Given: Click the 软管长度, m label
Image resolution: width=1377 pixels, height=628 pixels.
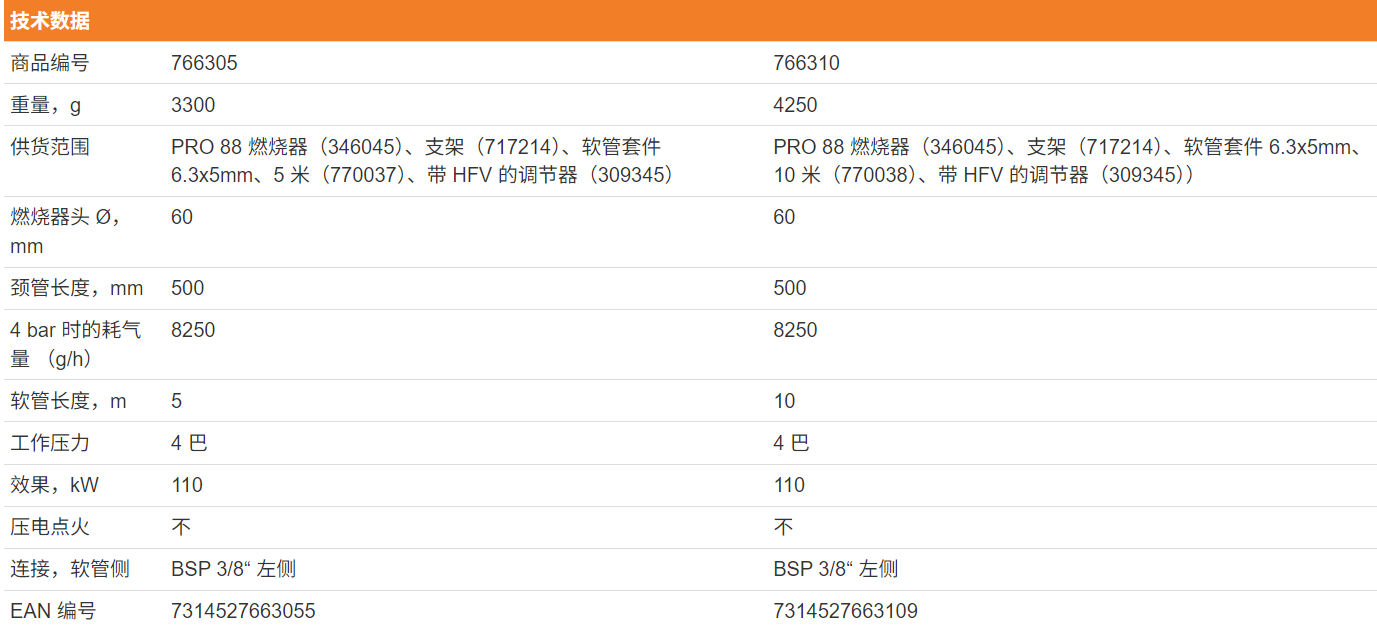Looking at the screenshot, I should (x=68, y=401).
